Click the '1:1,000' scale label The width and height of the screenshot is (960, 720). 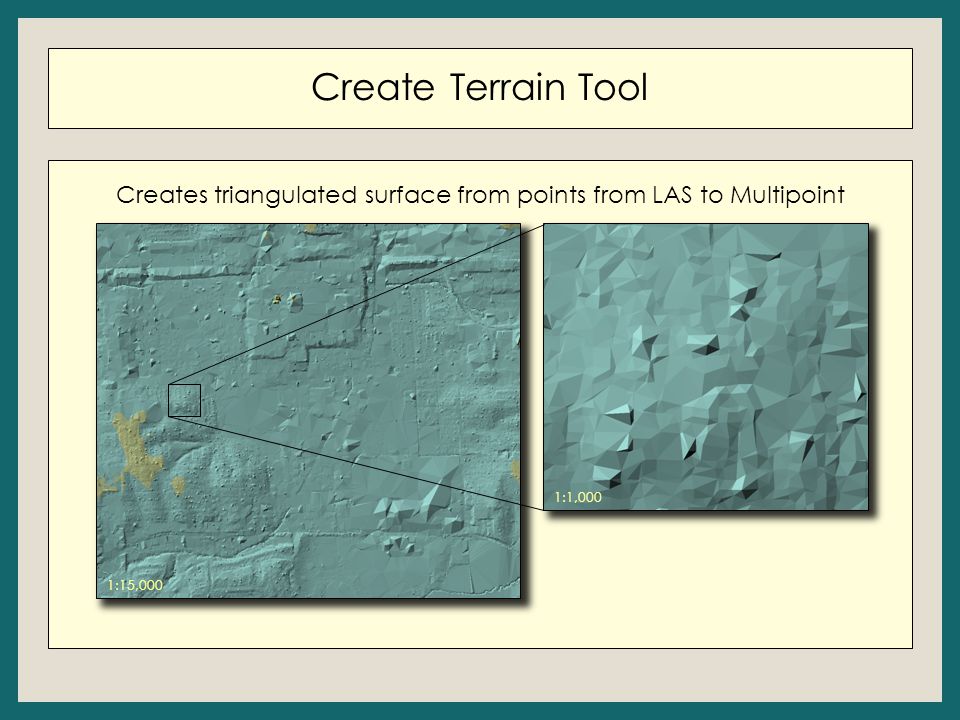(578, 497)
